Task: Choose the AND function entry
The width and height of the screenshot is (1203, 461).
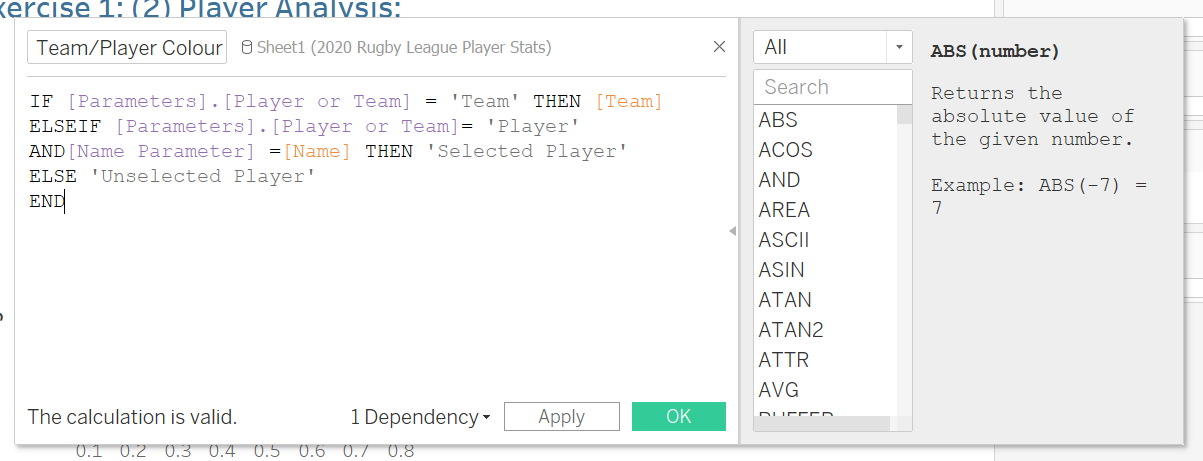Action: point(779,180)
